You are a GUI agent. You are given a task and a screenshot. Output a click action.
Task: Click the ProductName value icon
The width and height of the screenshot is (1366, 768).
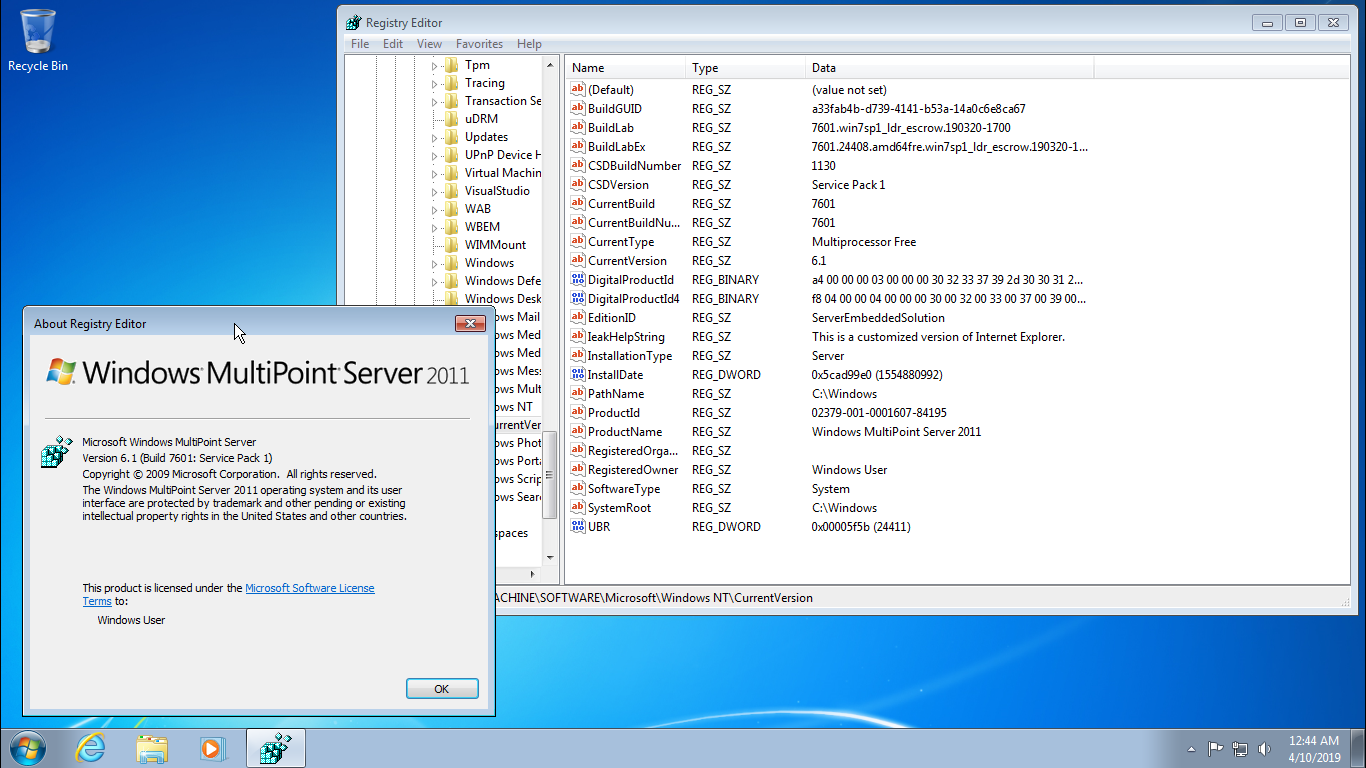[577, 431]
